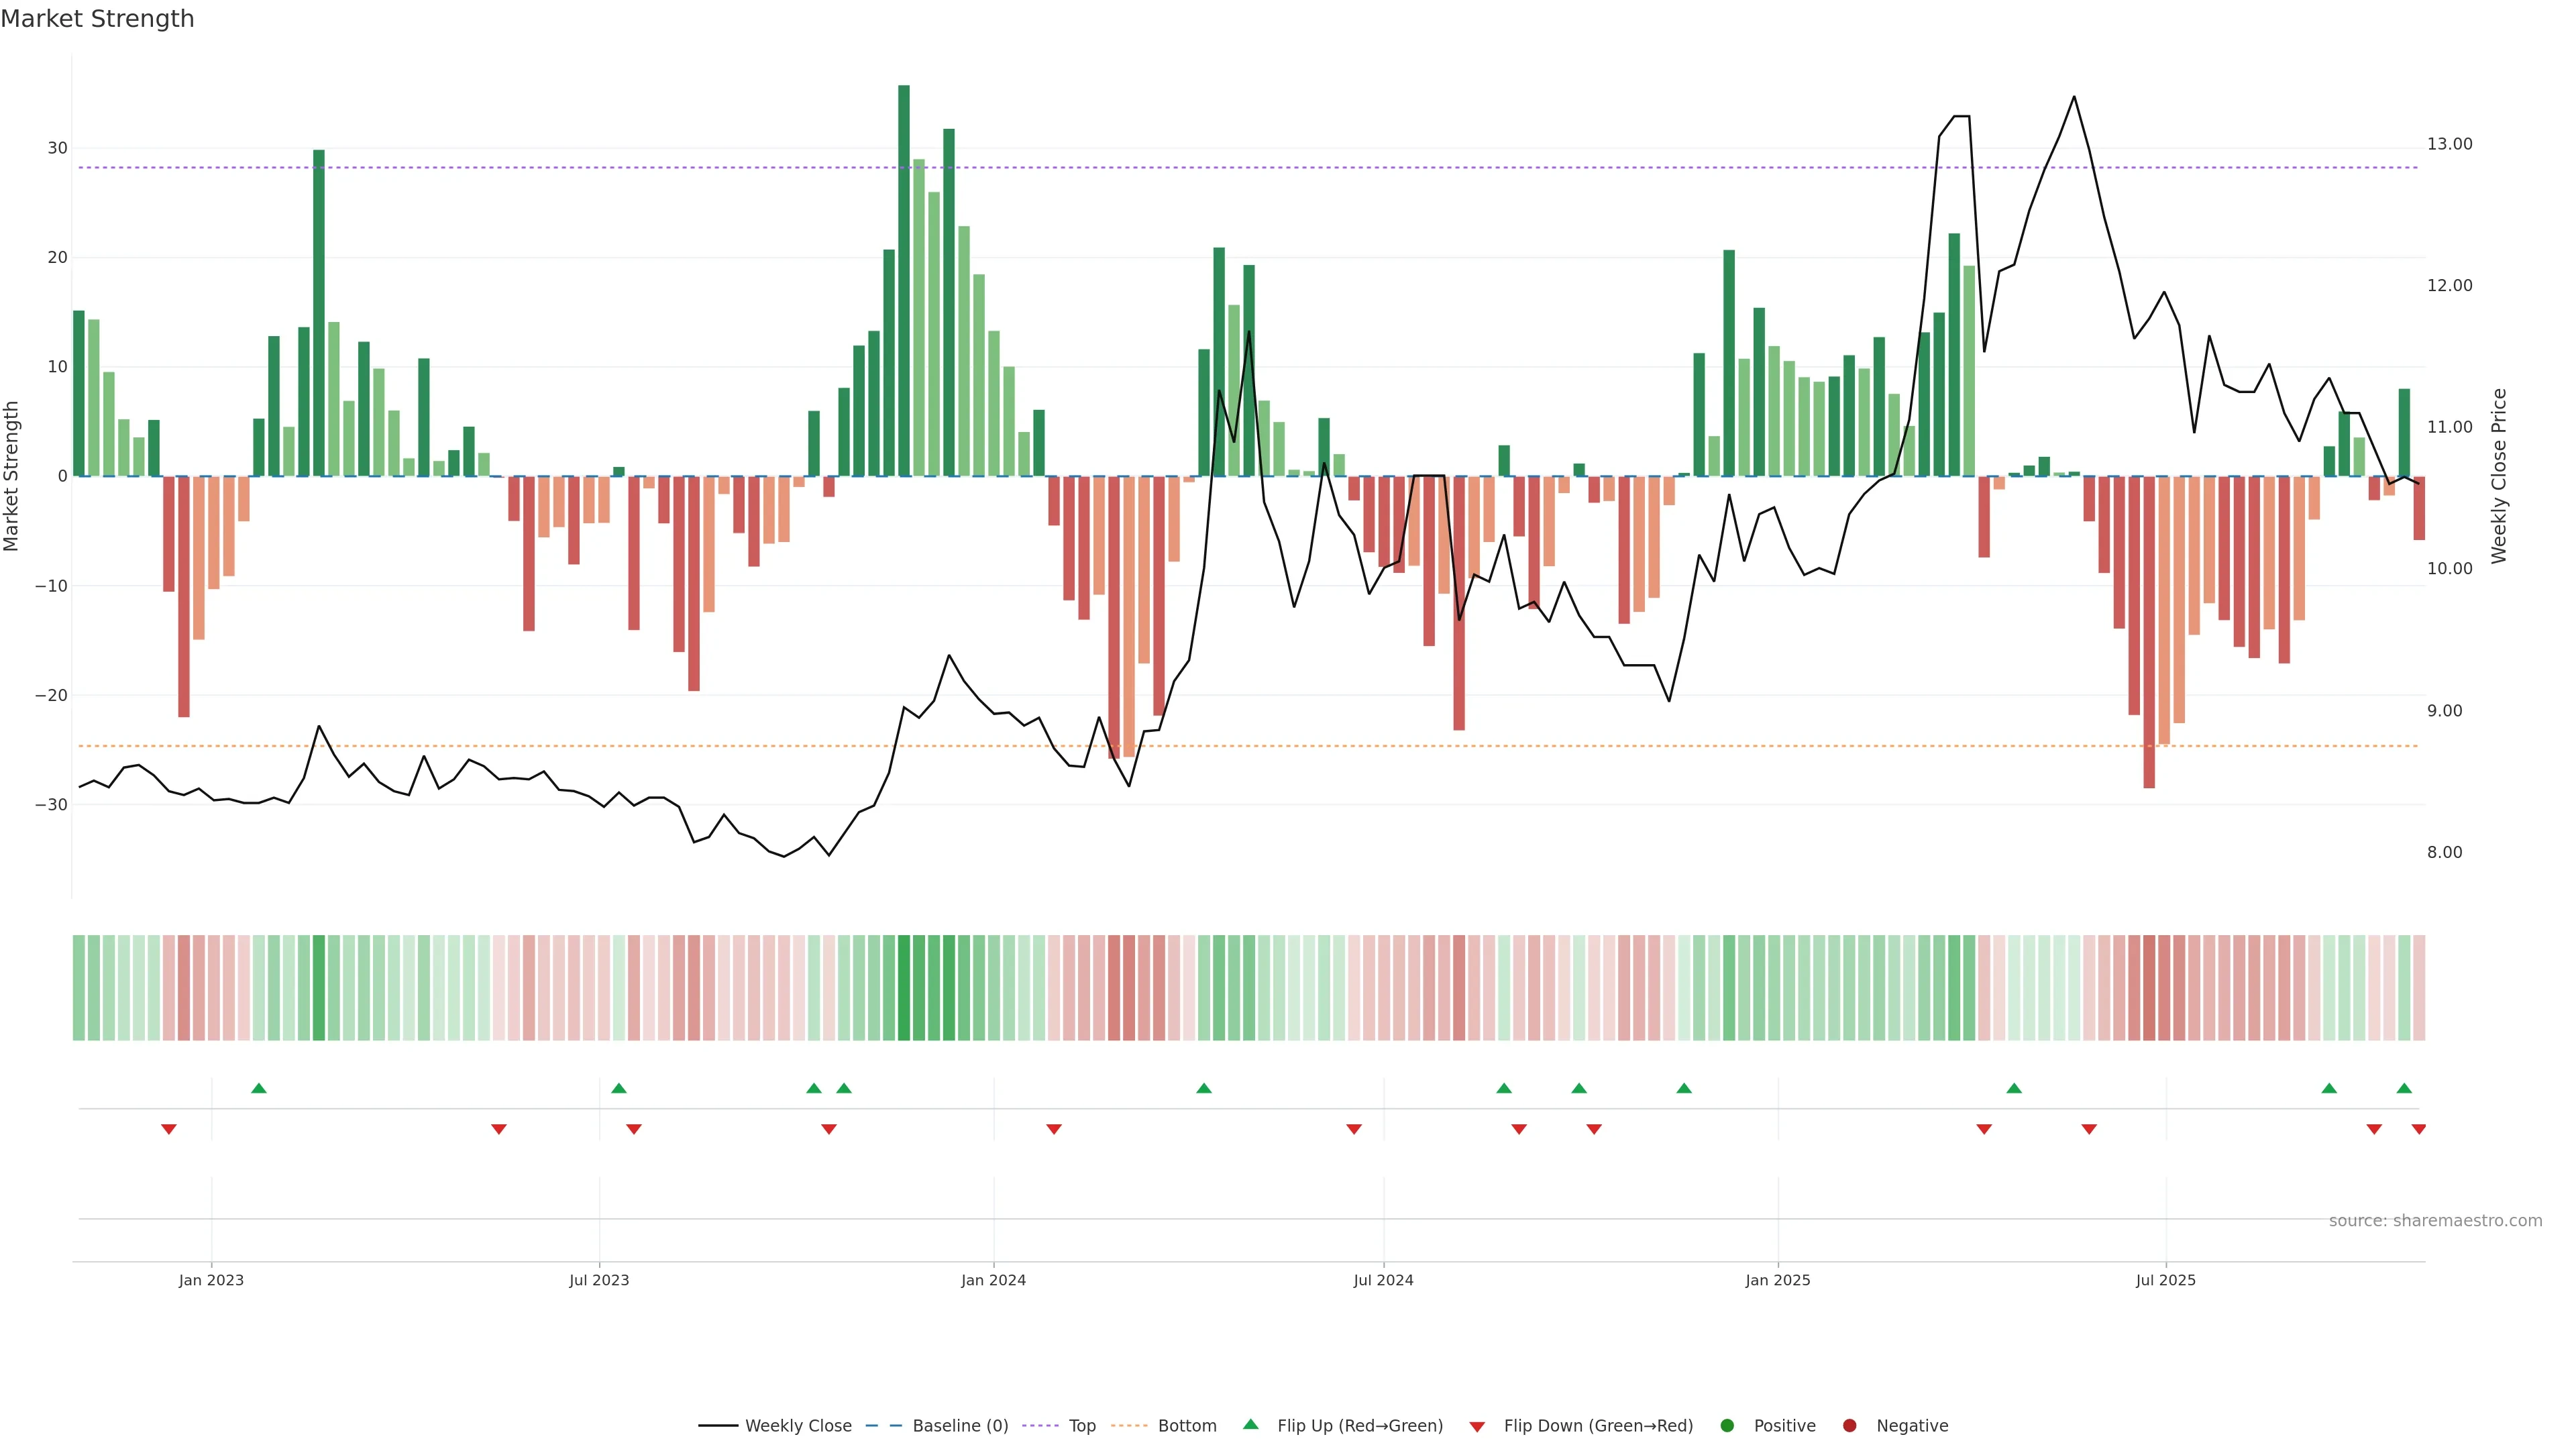Click the darkest green cell in the heatmap strip

coord(904,988)
